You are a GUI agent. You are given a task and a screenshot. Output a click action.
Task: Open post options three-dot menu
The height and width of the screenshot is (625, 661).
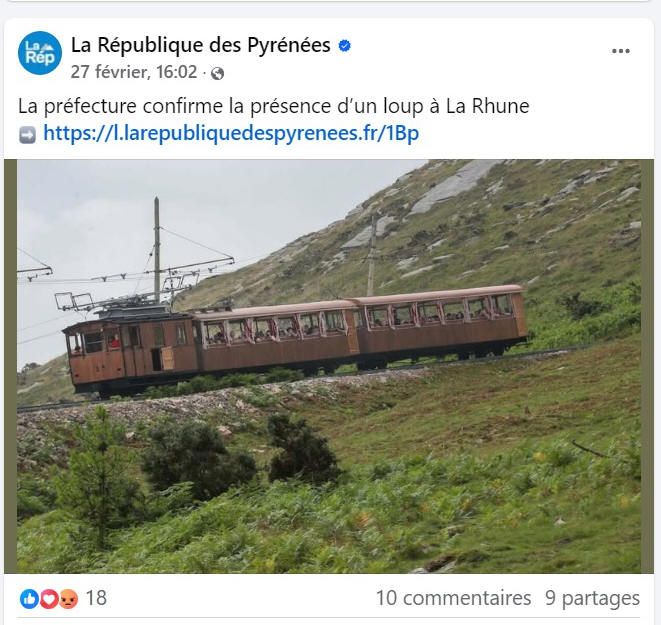pyautogui.click(x=621, y=51)
